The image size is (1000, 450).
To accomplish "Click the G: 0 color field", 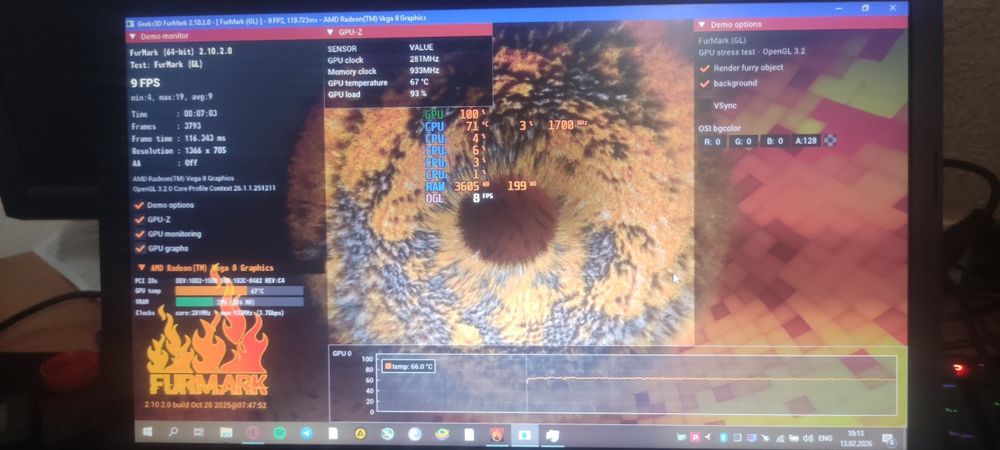I will click(x=744, y=141).
